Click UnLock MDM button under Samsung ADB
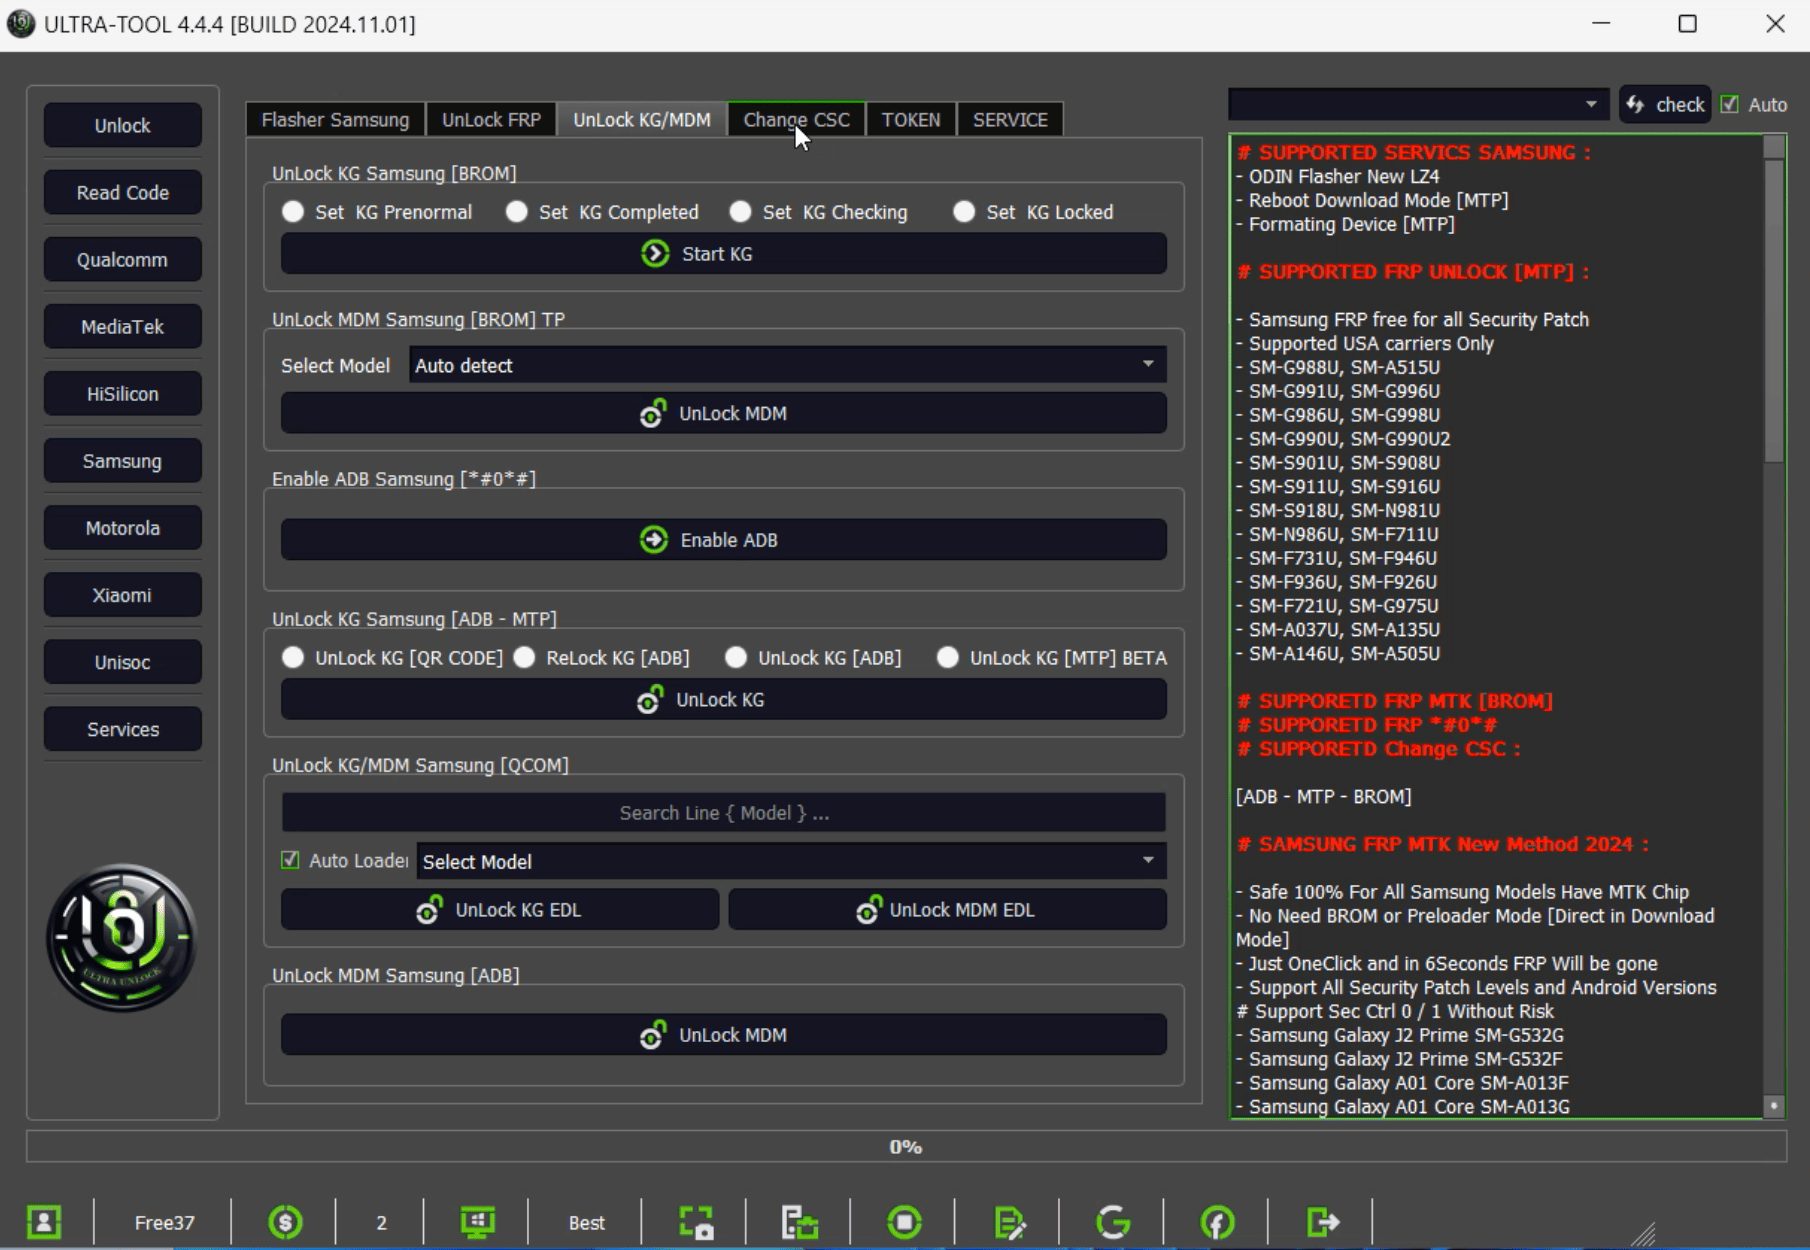 pos(724,1034)
